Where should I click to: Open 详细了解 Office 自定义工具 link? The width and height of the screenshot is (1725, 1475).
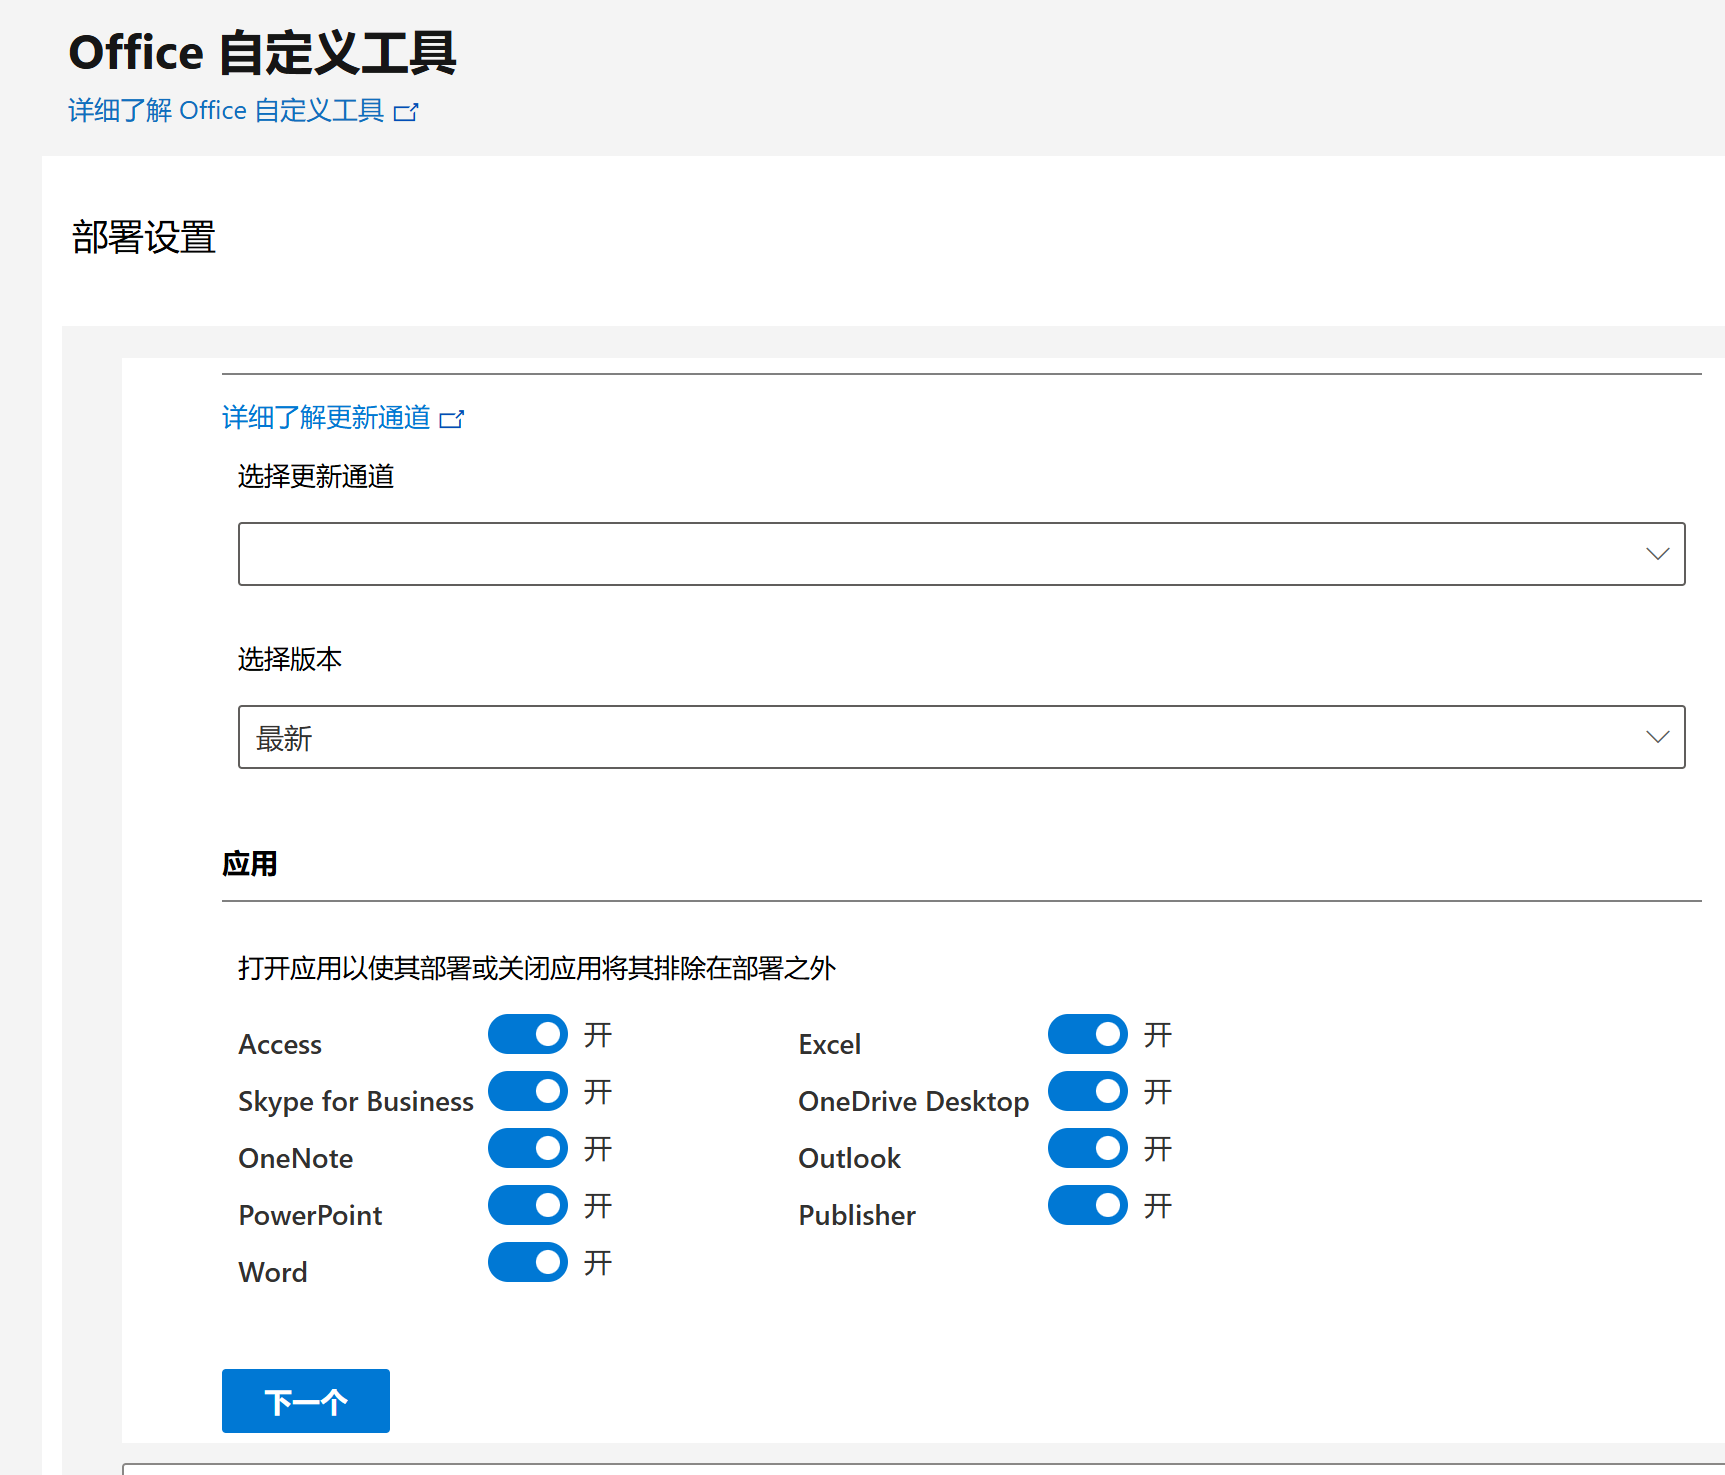click(x=226, y=110)
